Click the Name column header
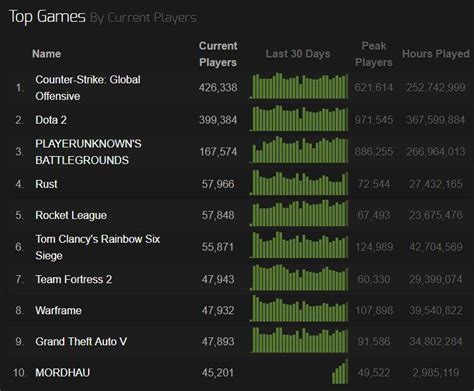Image resolution: width=474 pixels, height=391 pixels. (x=46, y=54)
